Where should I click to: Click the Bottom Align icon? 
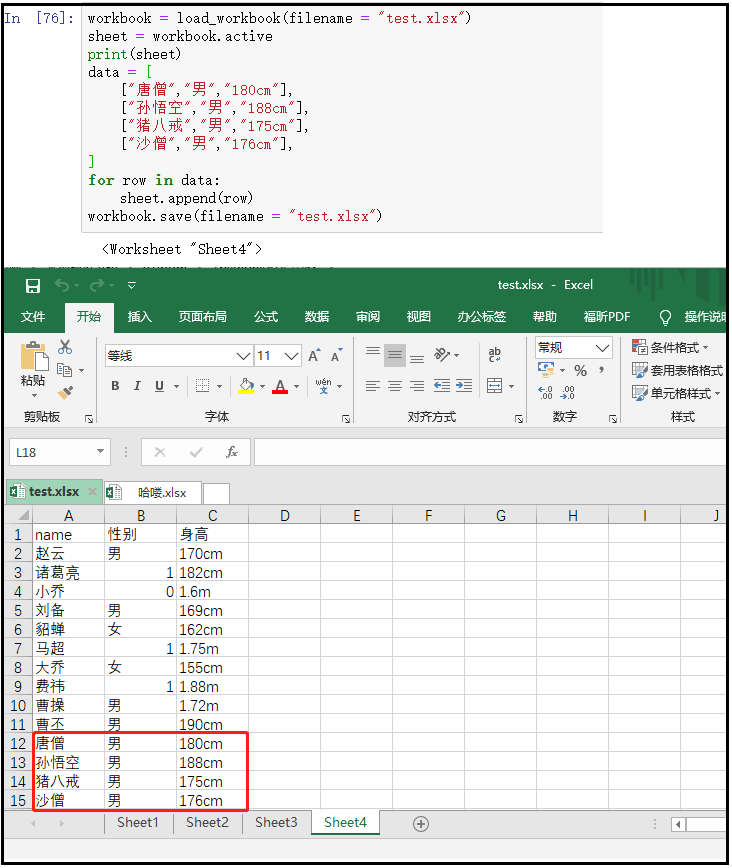(x=417, y=359)
